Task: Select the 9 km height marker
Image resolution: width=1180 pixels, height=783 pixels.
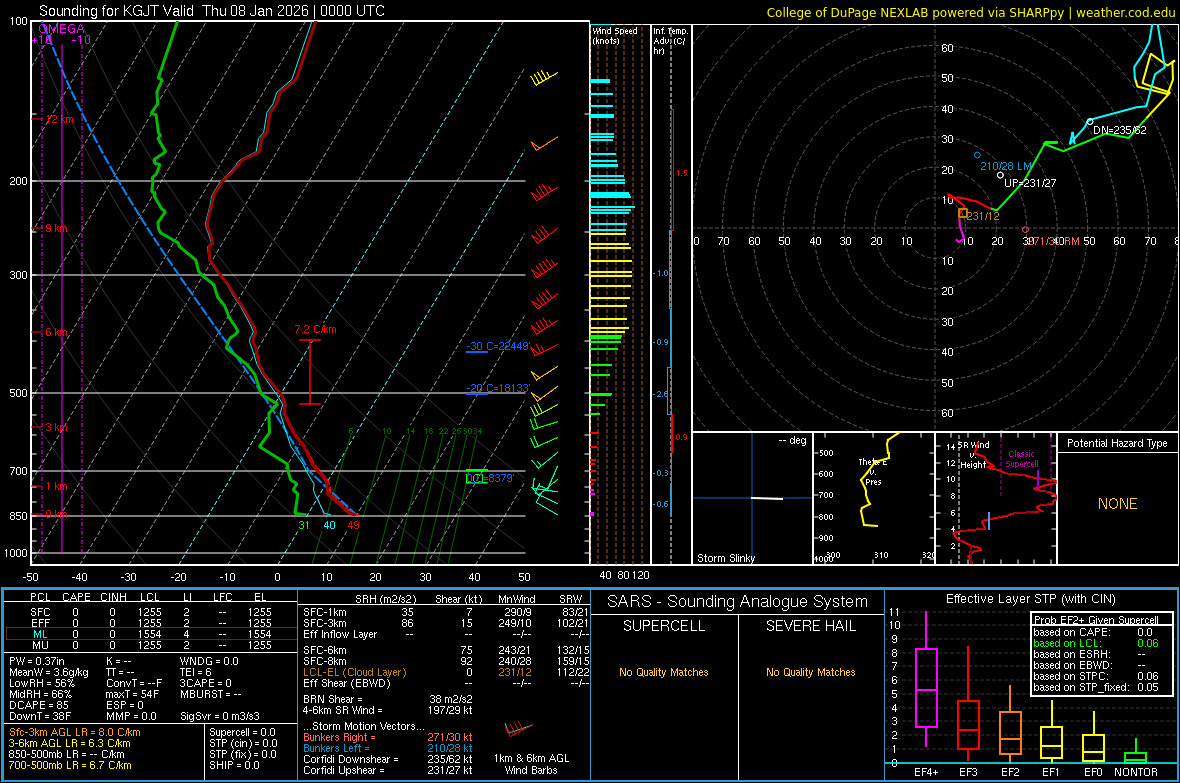Action: [x=56, y=228]
